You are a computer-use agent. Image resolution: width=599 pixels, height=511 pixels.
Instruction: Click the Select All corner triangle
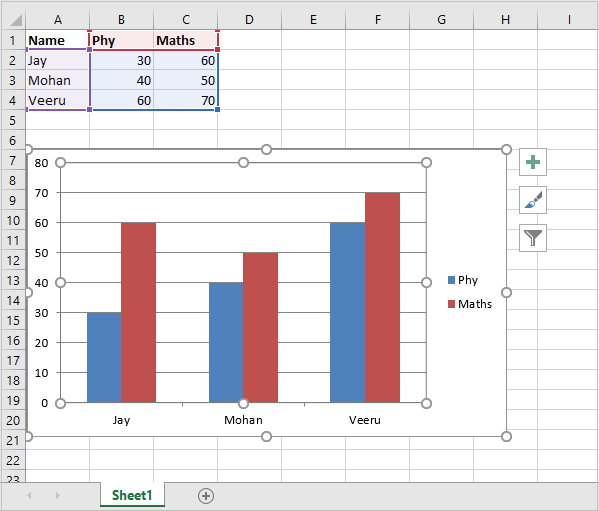pyautogui.click(x=15, y=19)
